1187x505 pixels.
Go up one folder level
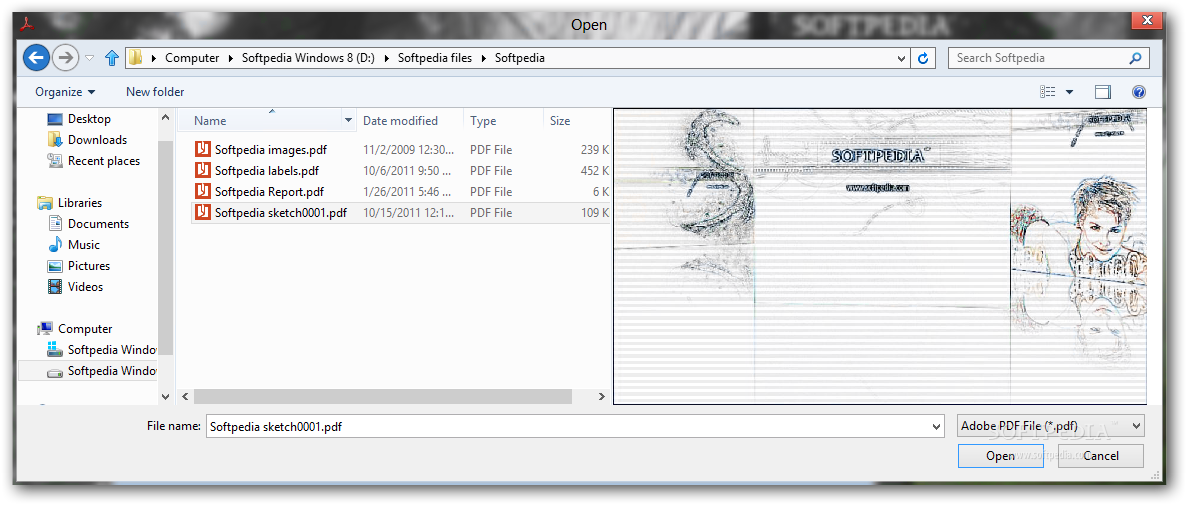112,58
